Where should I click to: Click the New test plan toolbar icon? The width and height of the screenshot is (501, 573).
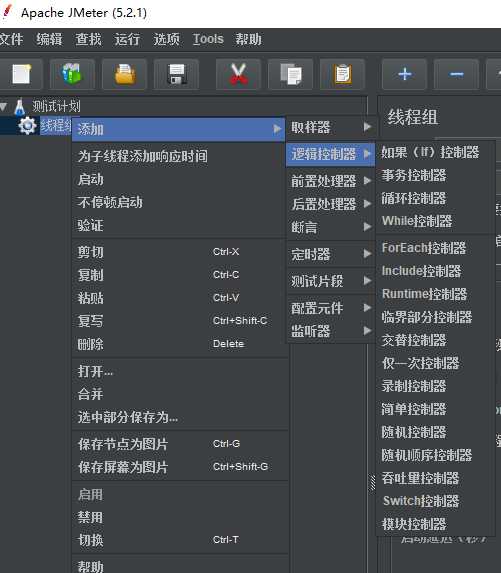pyautogui.click(x=21, y=74)
